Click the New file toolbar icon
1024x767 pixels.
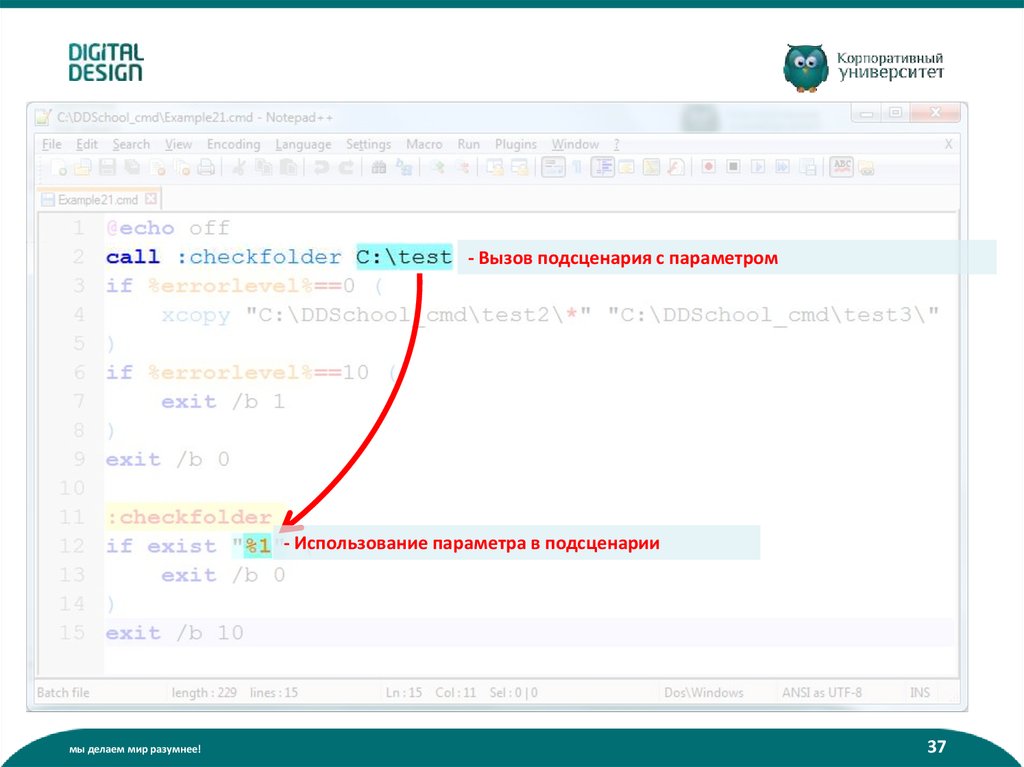click(59, 168)
